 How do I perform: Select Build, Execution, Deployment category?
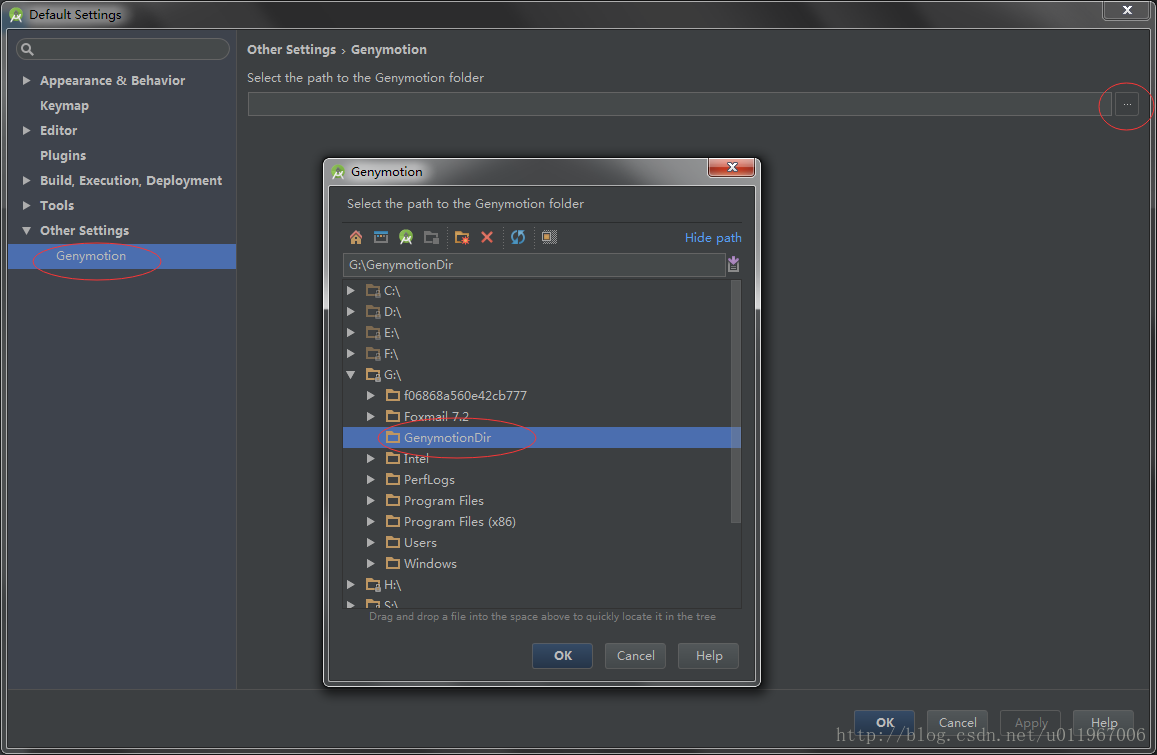[131, 181]
